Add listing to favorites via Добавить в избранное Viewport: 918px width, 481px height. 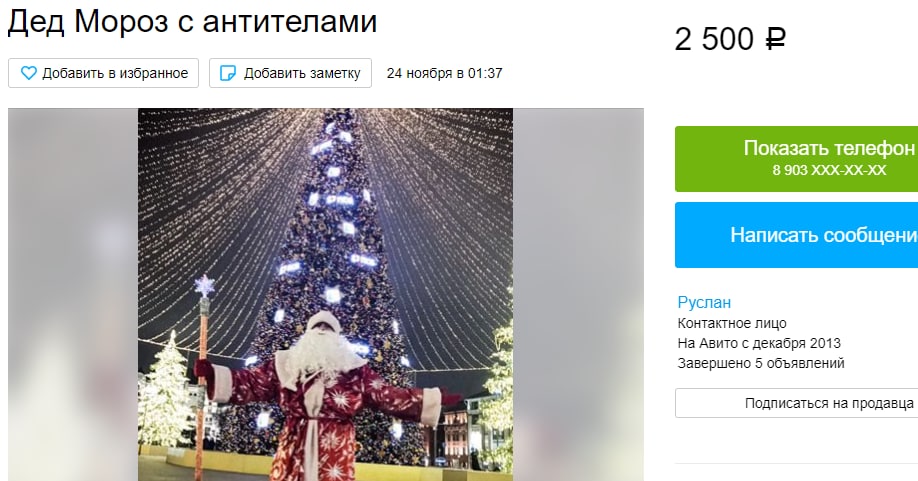pos(104,73)
